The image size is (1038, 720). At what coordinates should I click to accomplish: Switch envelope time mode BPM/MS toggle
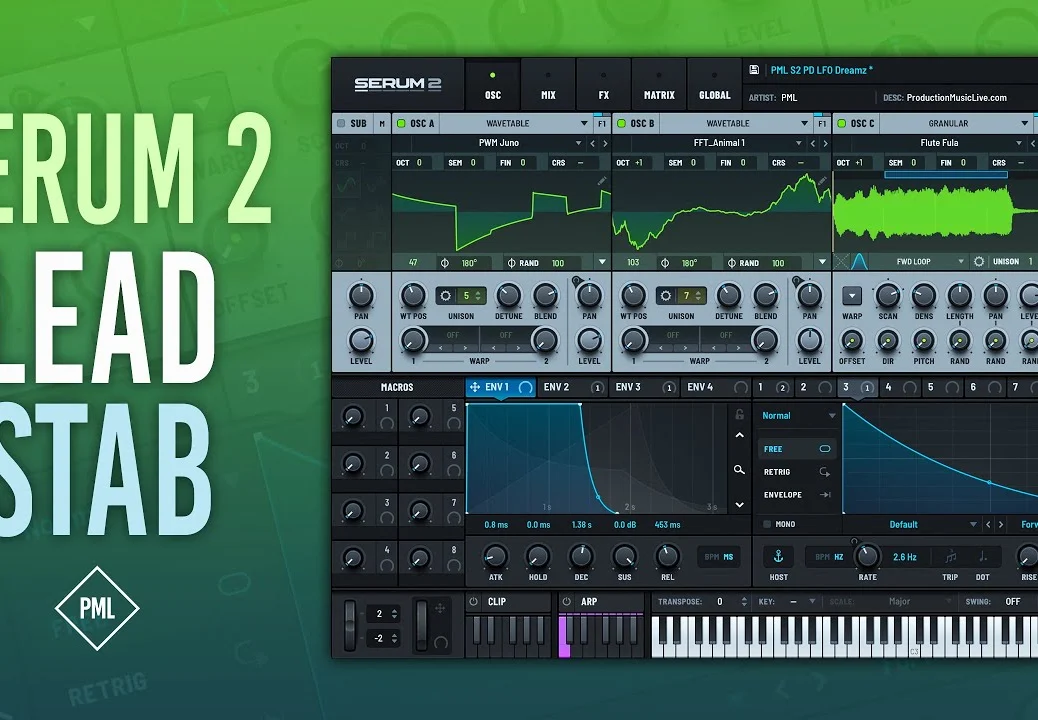pyautogui.click(x=719, y=557)
